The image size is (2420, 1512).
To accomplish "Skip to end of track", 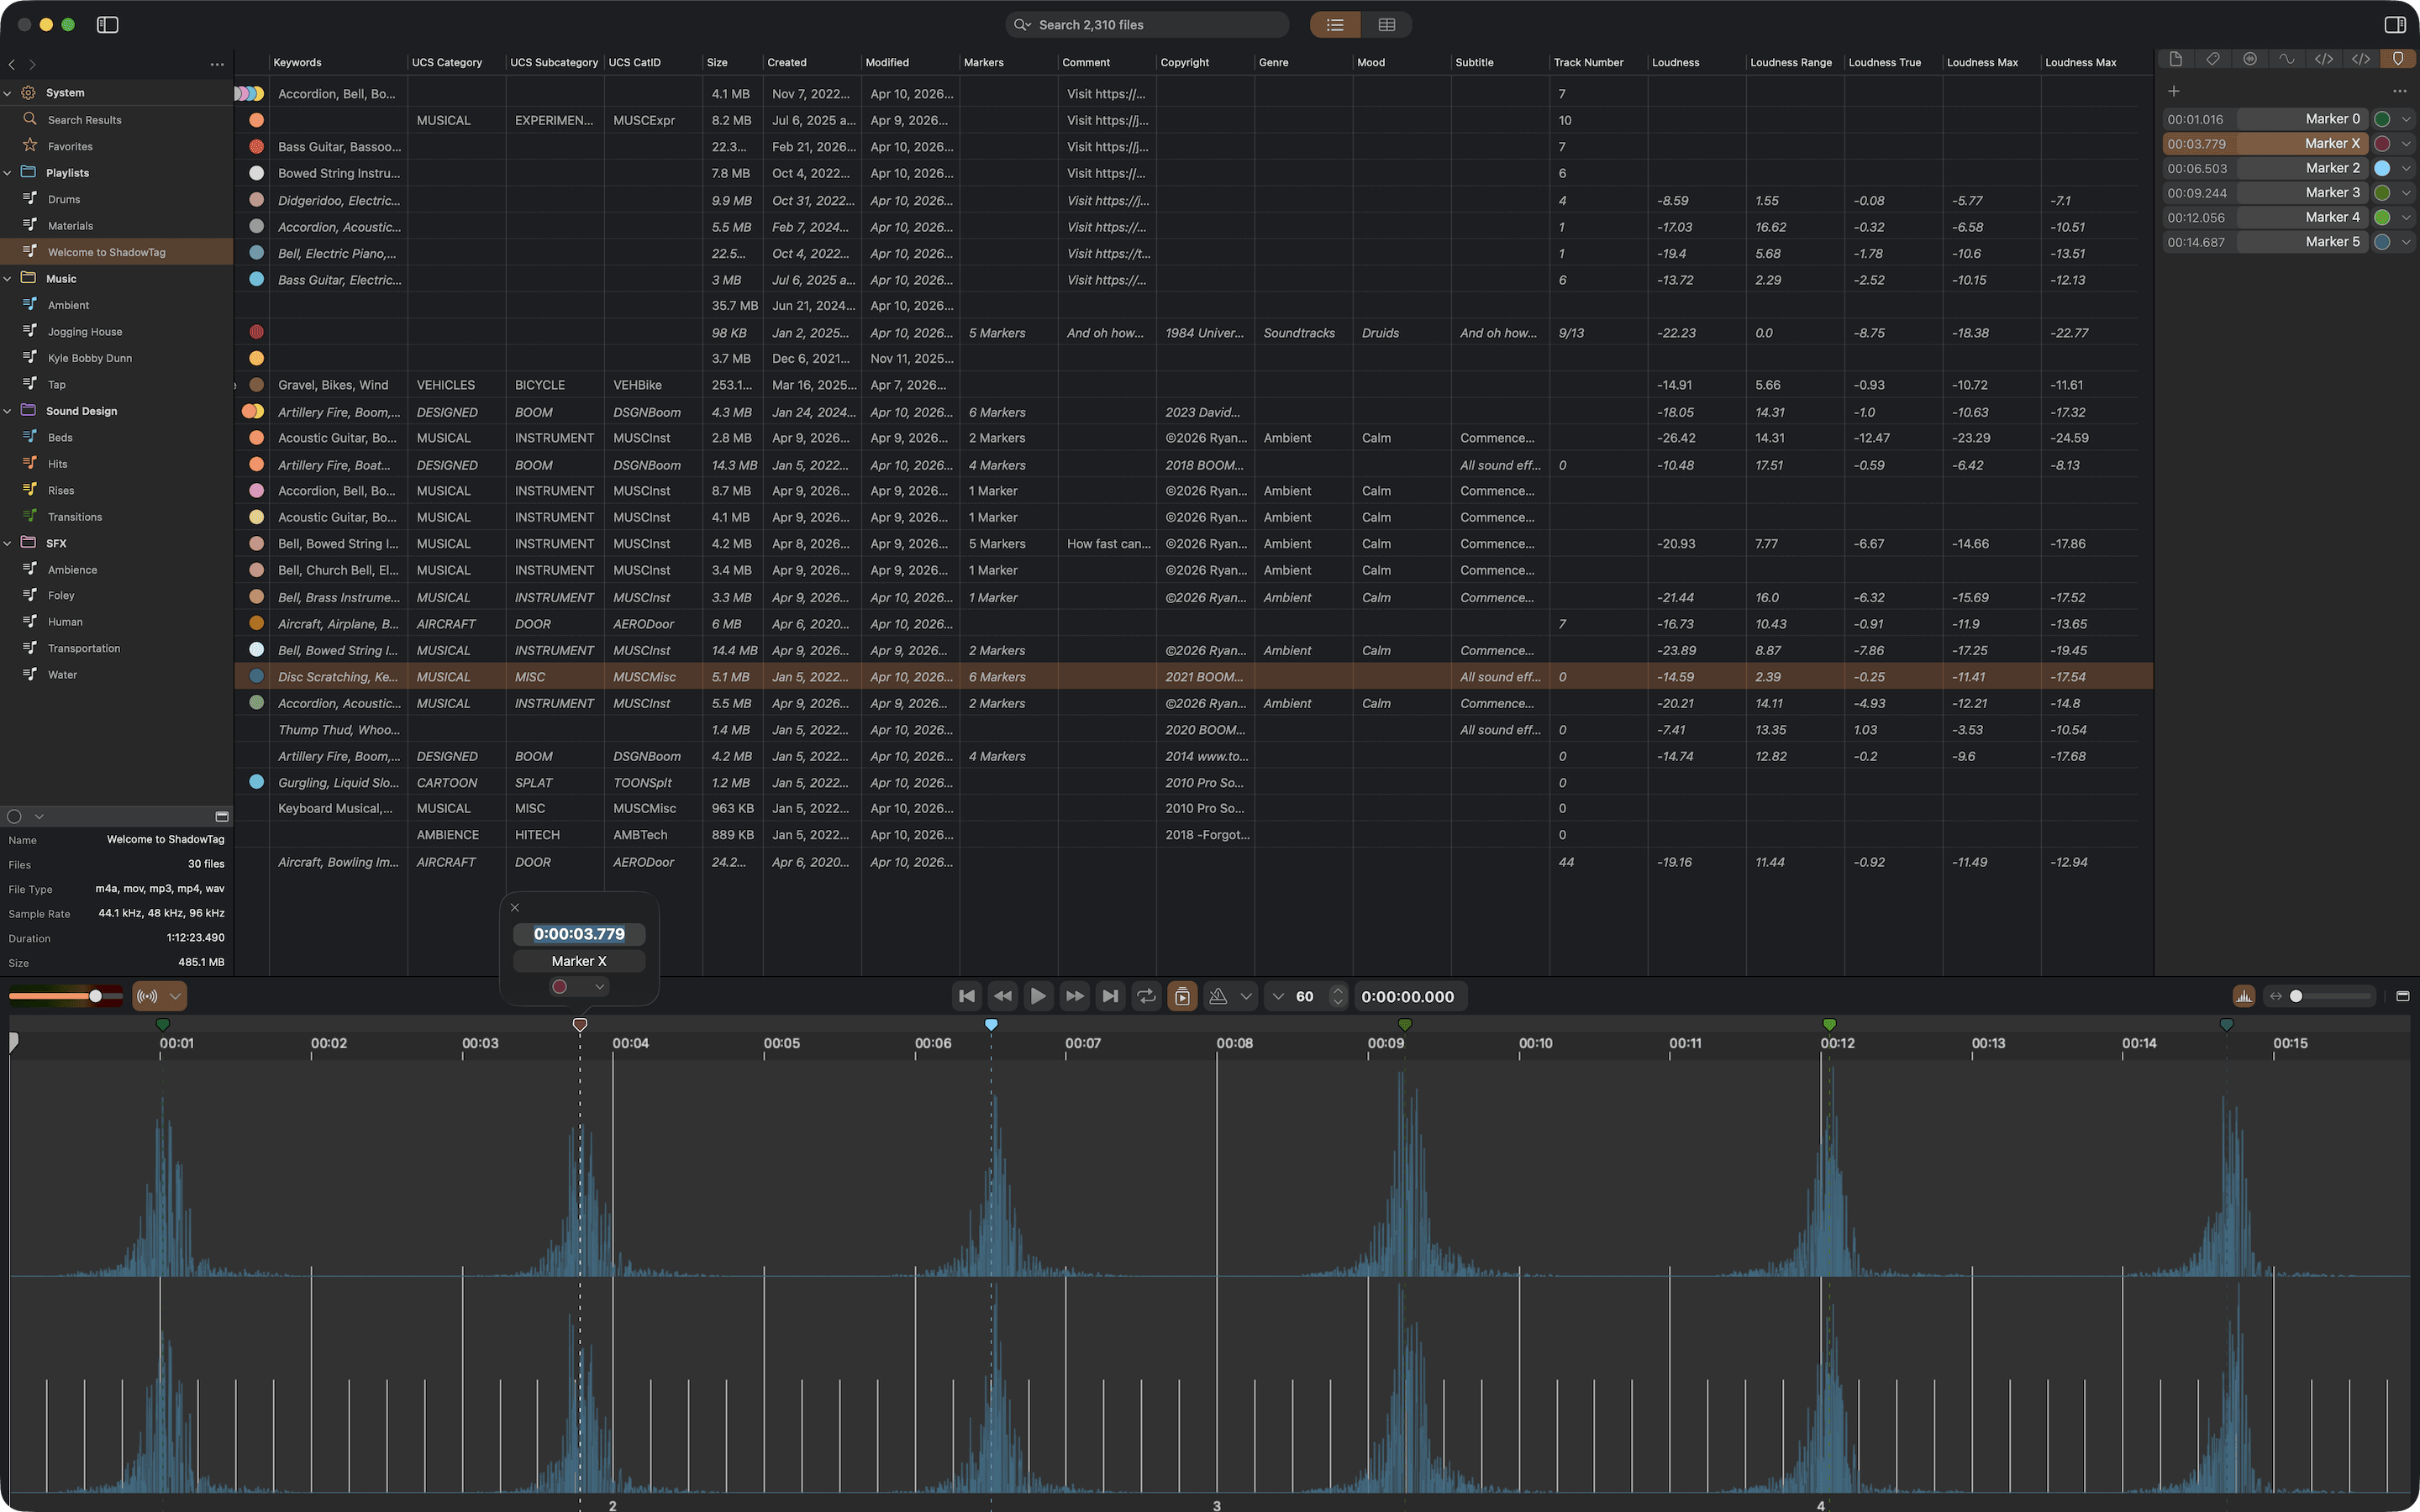I will (x=1110, y=996).
